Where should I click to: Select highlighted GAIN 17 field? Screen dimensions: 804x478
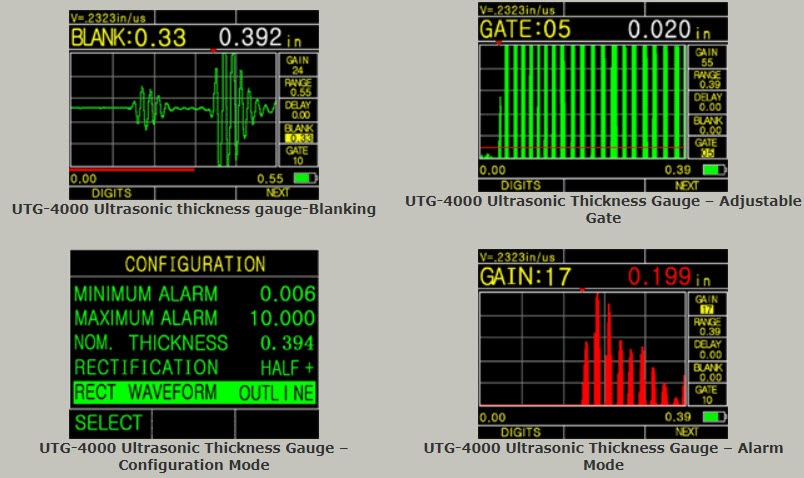(707, 304)
